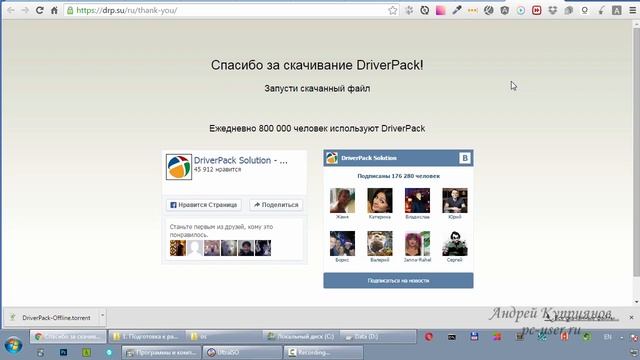640x360 pixels.
Task: Open the eyedropper color picker extension
Action: click(x=457, y=11)
